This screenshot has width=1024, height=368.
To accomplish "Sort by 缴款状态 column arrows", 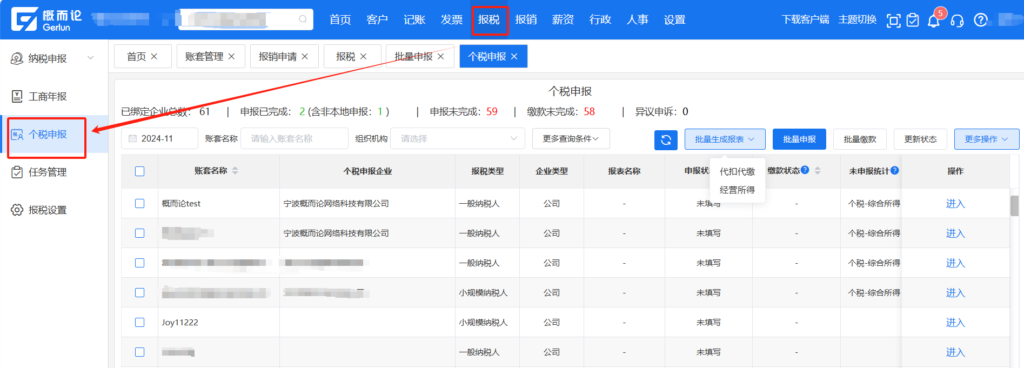I will pyautogui.click(x=817, y=171).
